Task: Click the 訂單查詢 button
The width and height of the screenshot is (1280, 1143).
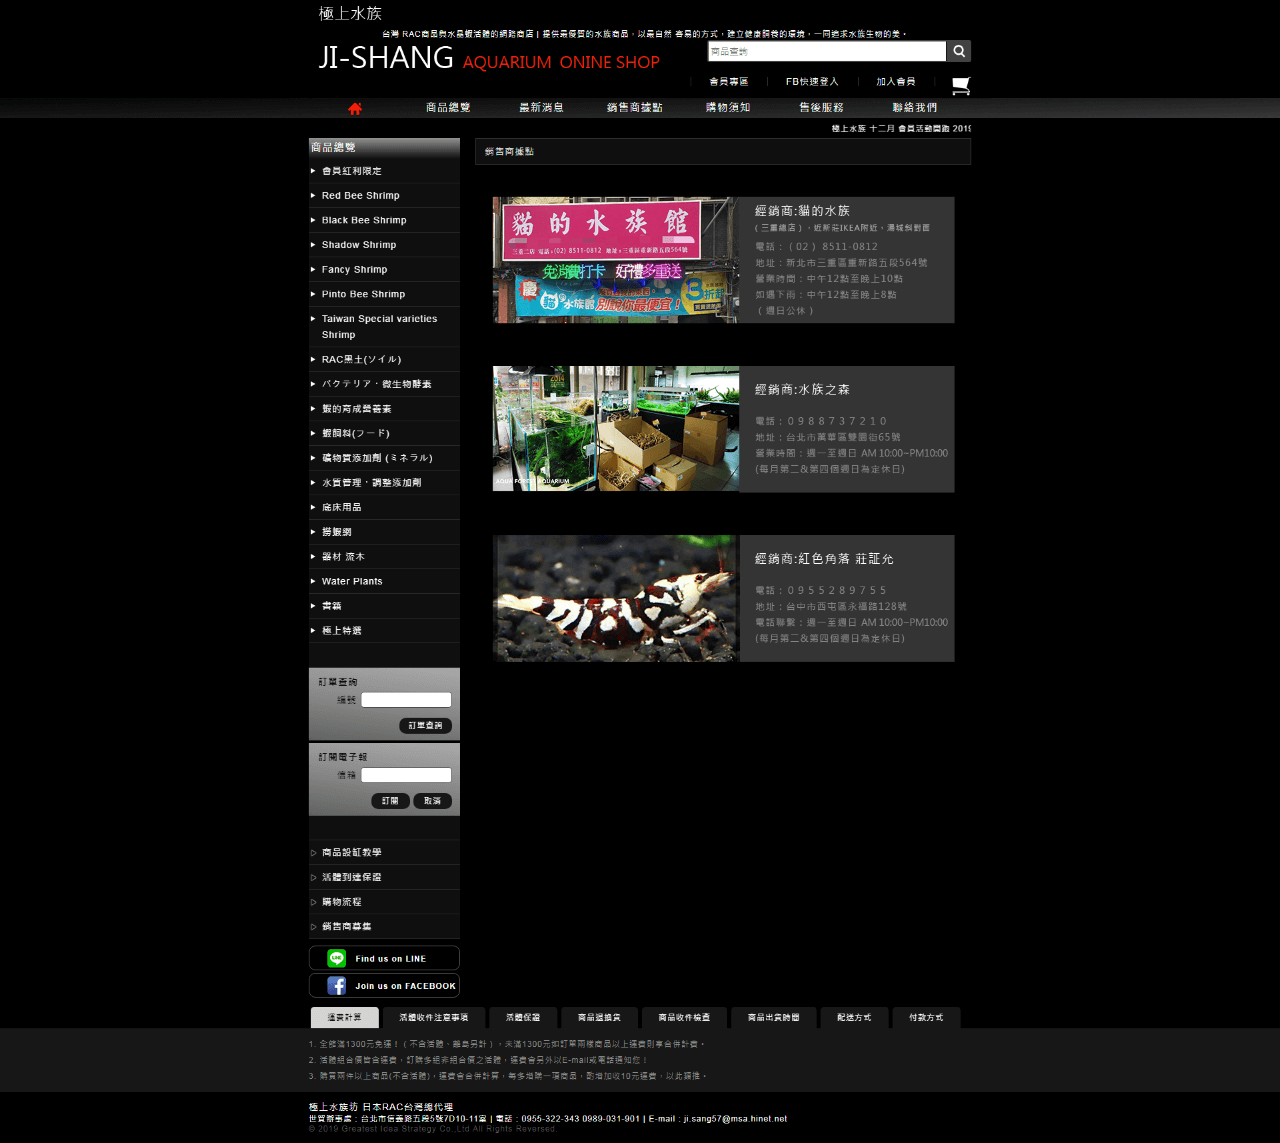Action: coord(426,726)
